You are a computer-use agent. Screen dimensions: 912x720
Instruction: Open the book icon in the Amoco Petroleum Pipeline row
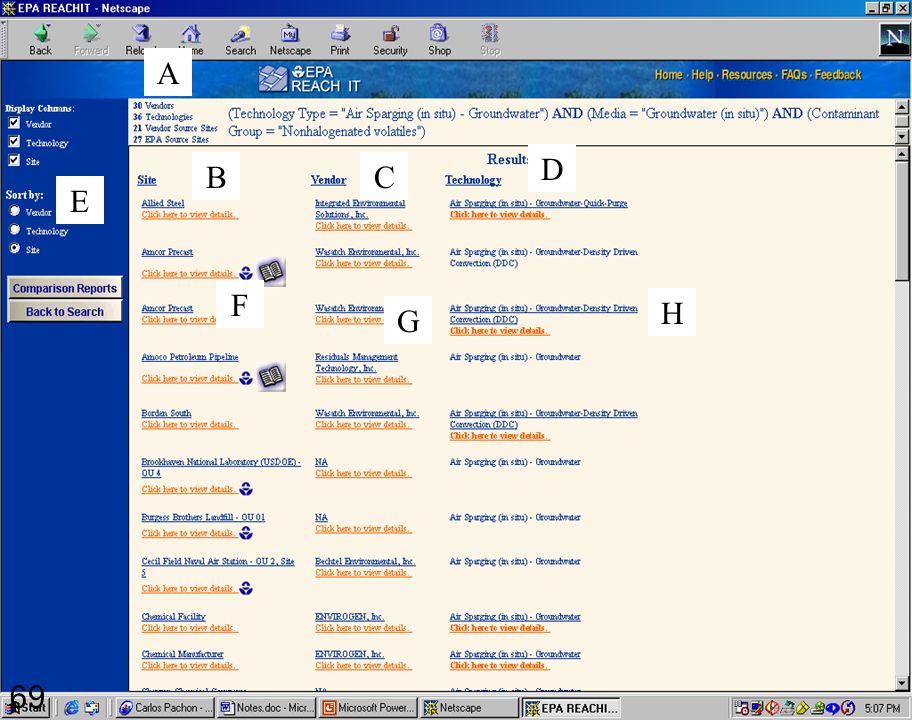point(271,377)
